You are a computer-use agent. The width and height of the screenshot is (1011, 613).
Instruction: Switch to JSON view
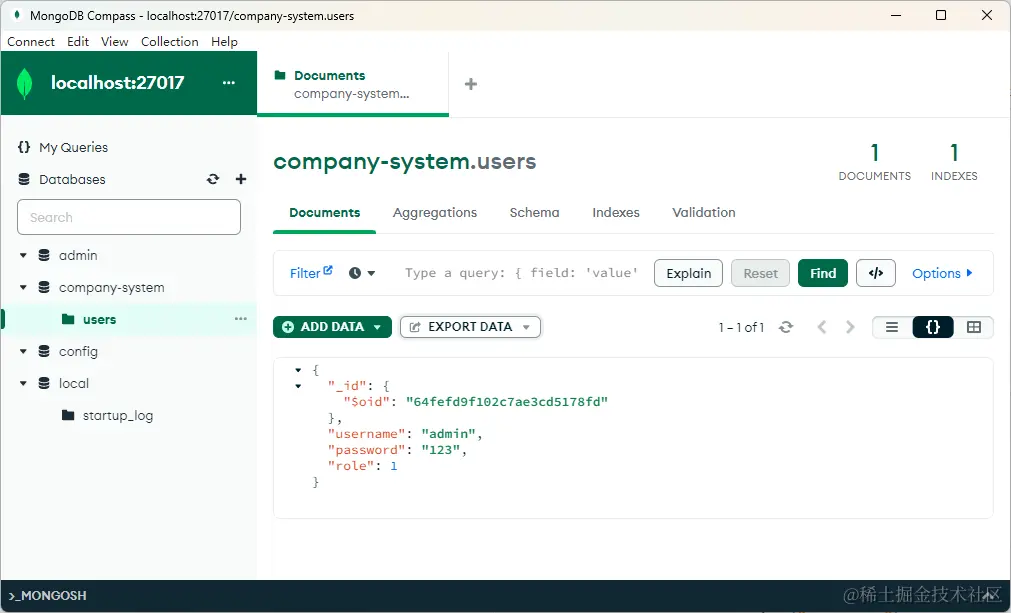click(933, 327)
